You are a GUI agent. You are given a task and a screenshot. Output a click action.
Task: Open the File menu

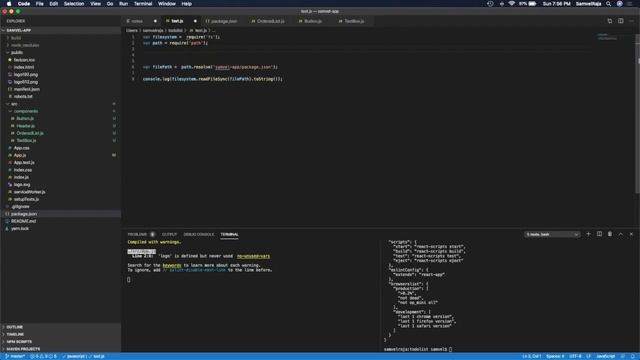tap(40, 4)
